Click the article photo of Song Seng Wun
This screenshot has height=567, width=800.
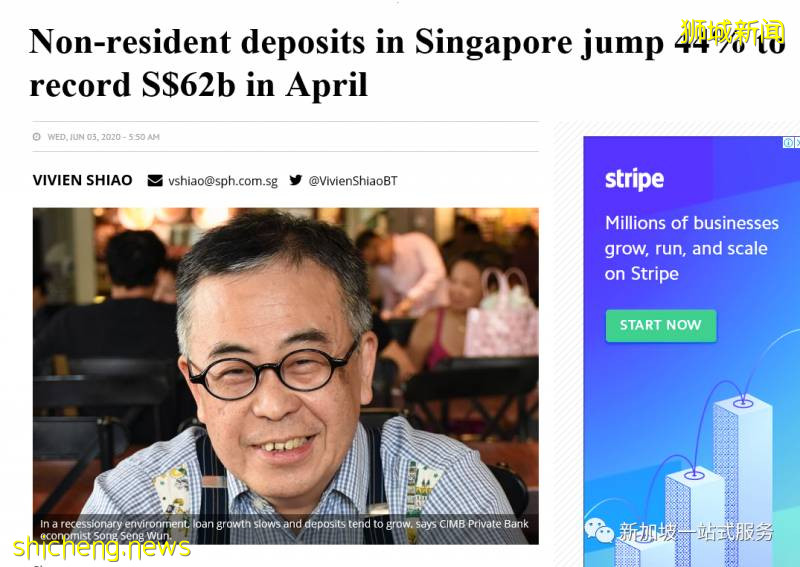(286, 375)
